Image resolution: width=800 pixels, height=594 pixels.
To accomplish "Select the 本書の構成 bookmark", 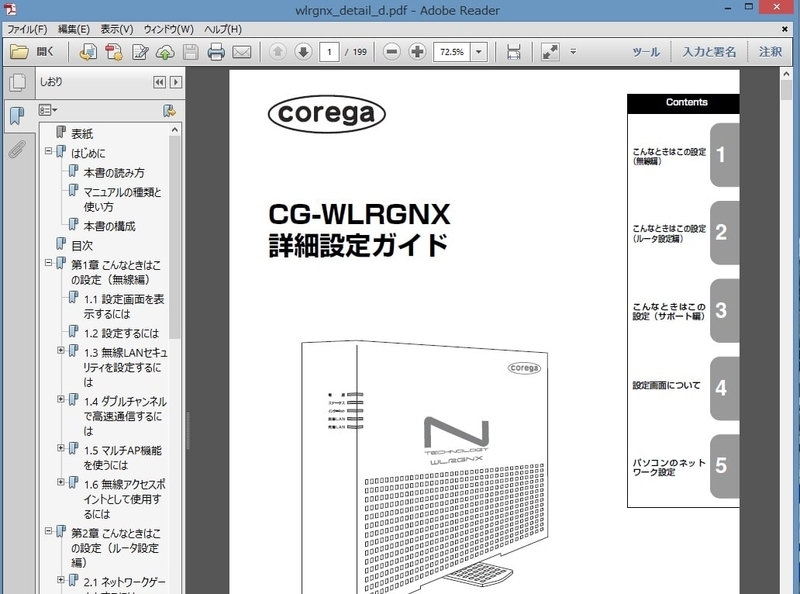I will 109,226.
